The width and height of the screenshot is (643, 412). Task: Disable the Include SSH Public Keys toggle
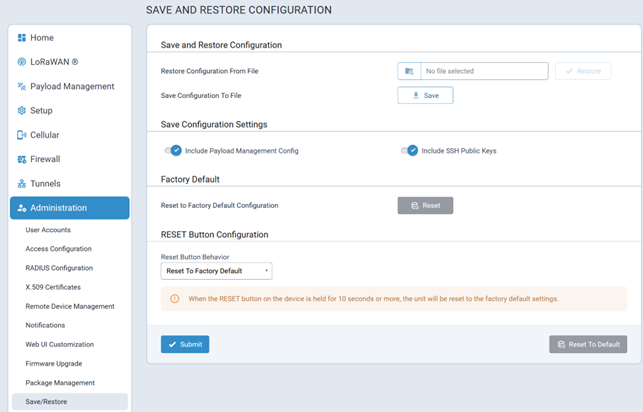tap(409, 151)
